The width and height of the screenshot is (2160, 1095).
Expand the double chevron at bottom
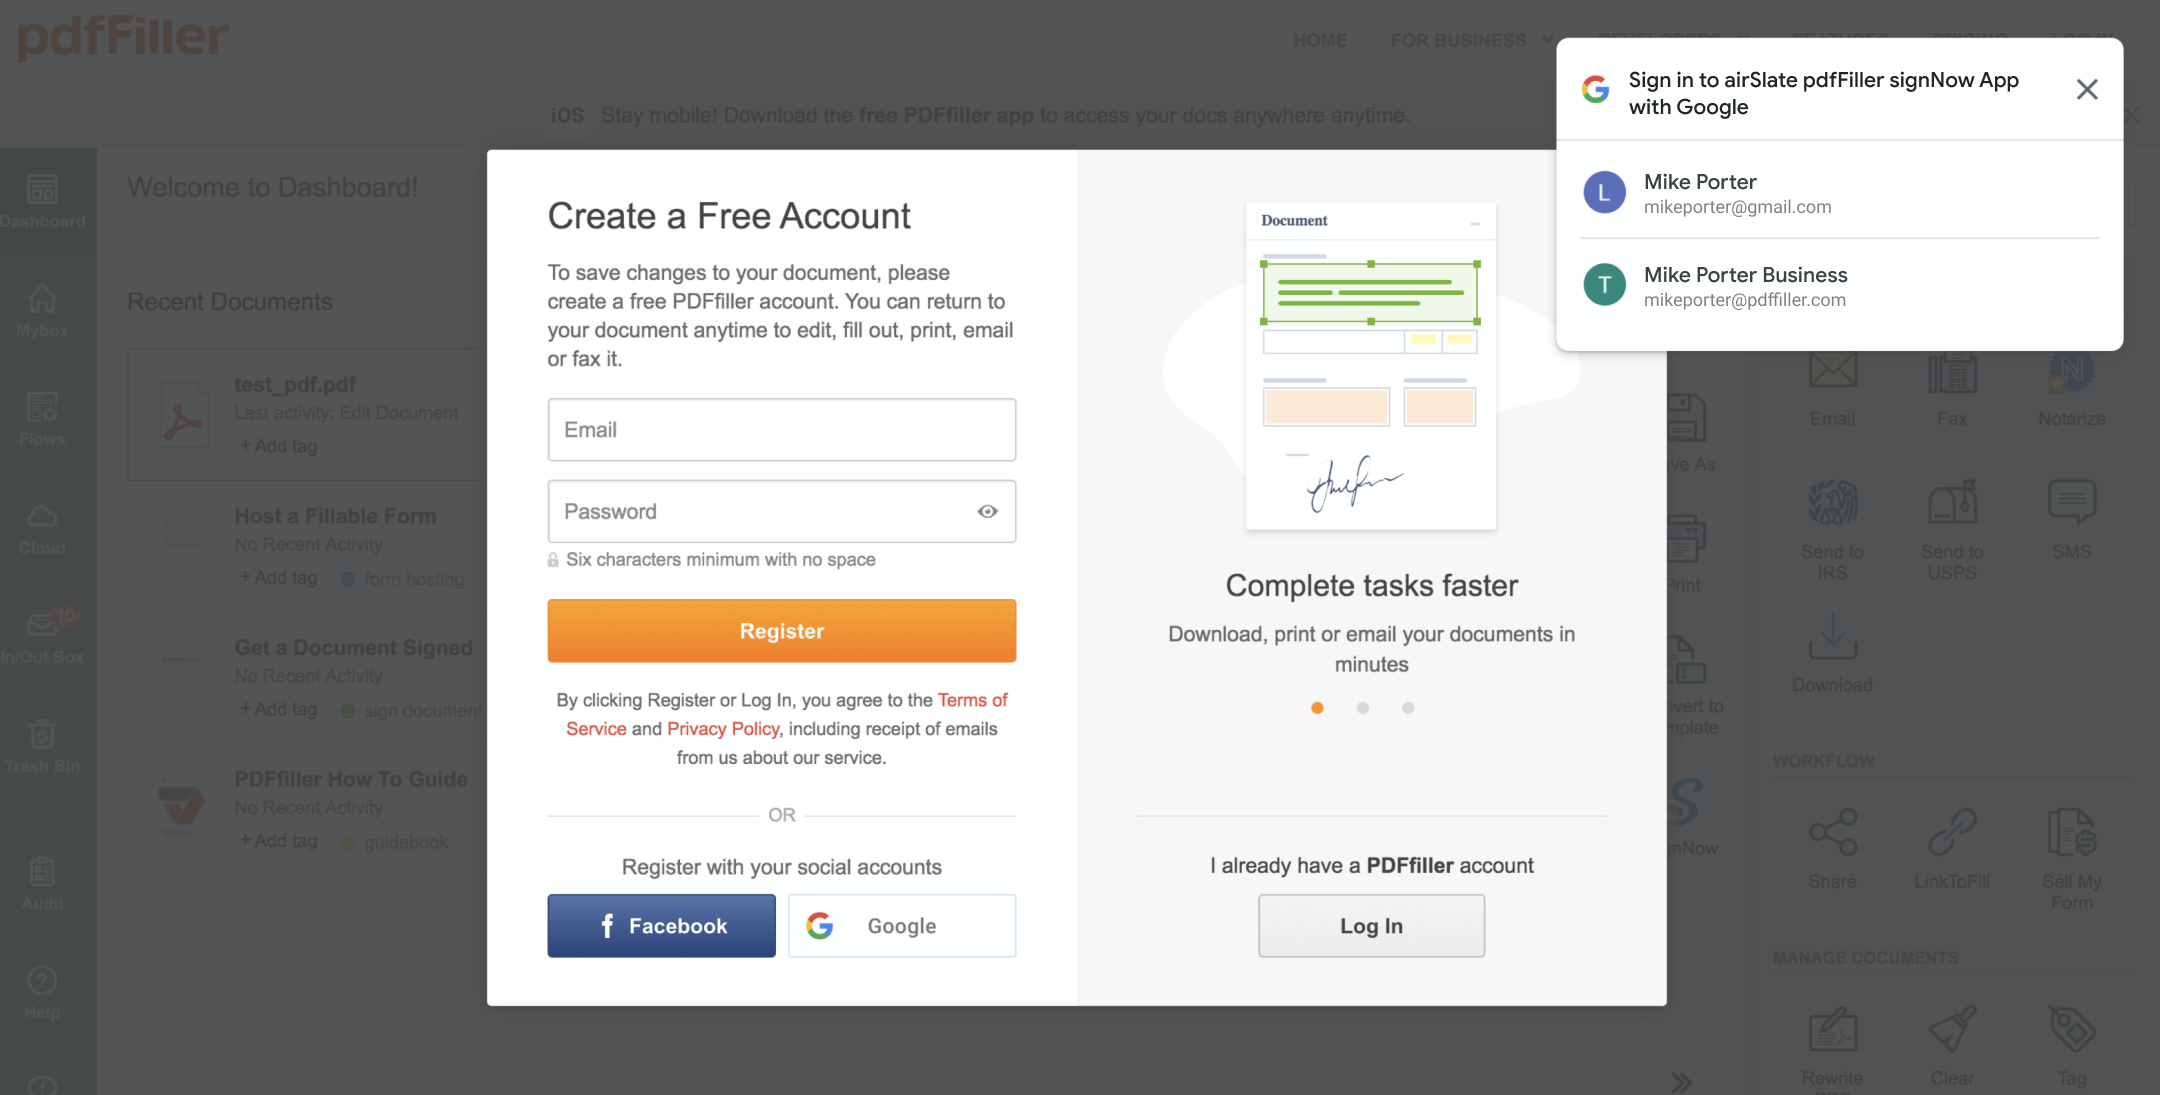click(1682, 1082)
